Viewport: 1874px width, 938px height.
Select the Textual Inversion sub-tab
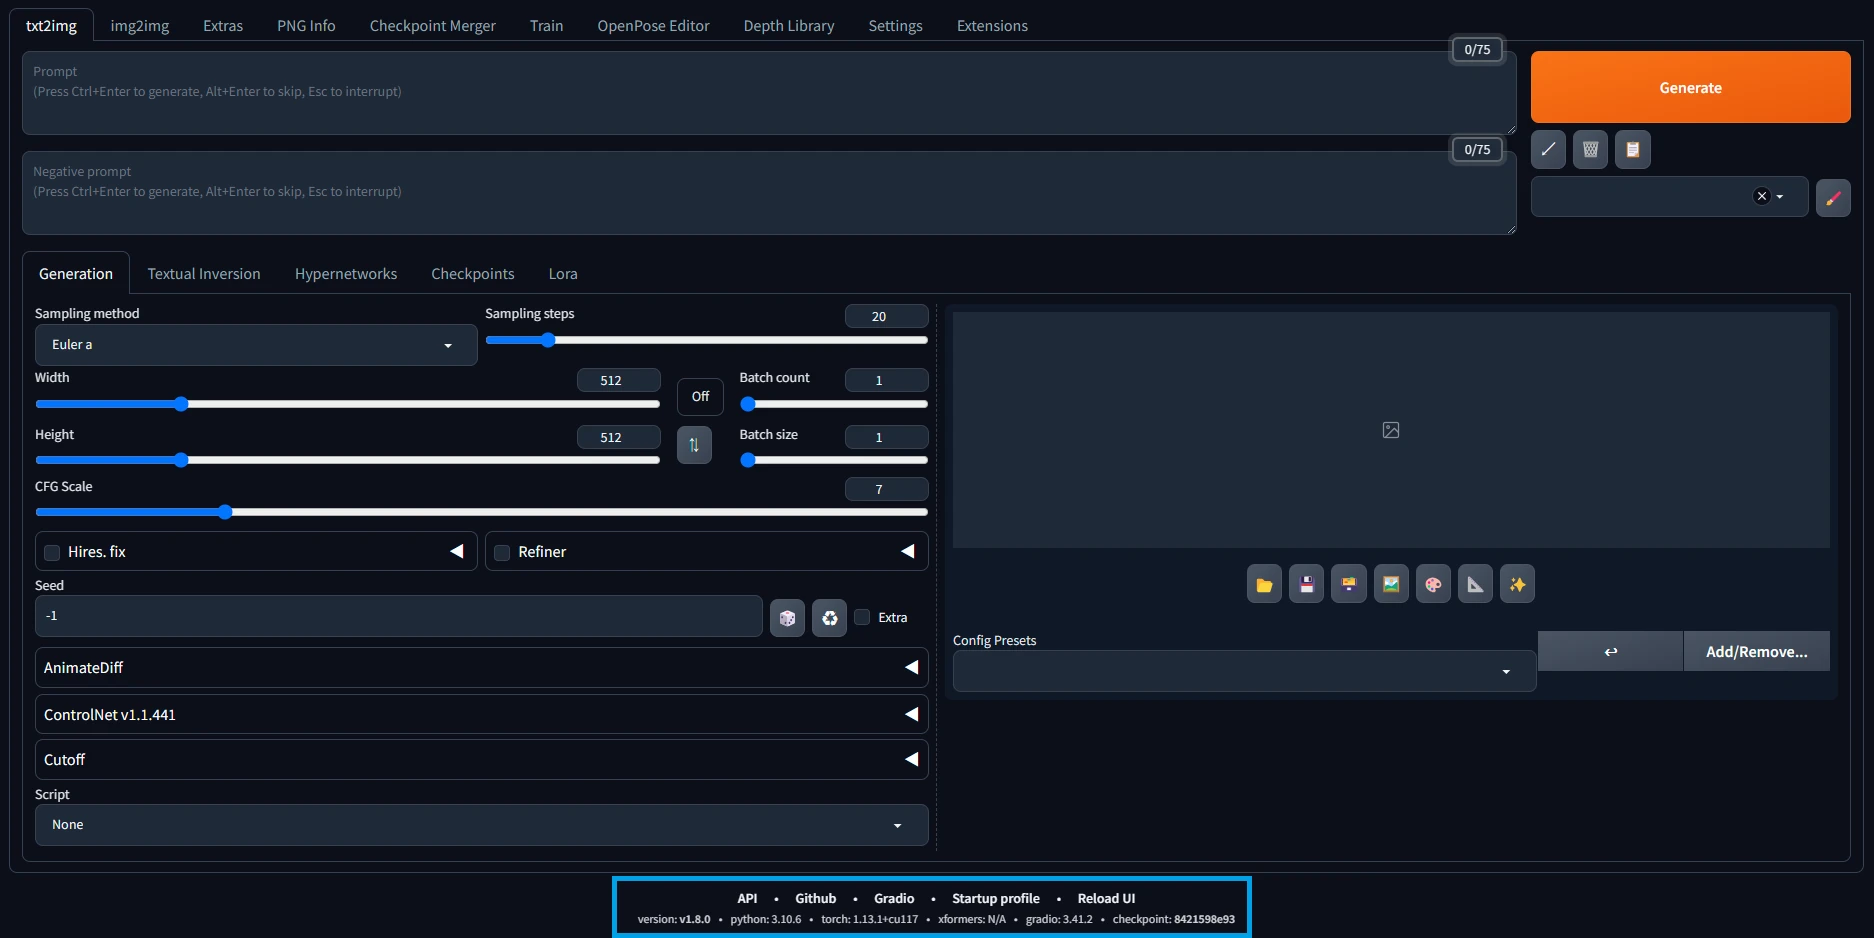coord(204,274)
